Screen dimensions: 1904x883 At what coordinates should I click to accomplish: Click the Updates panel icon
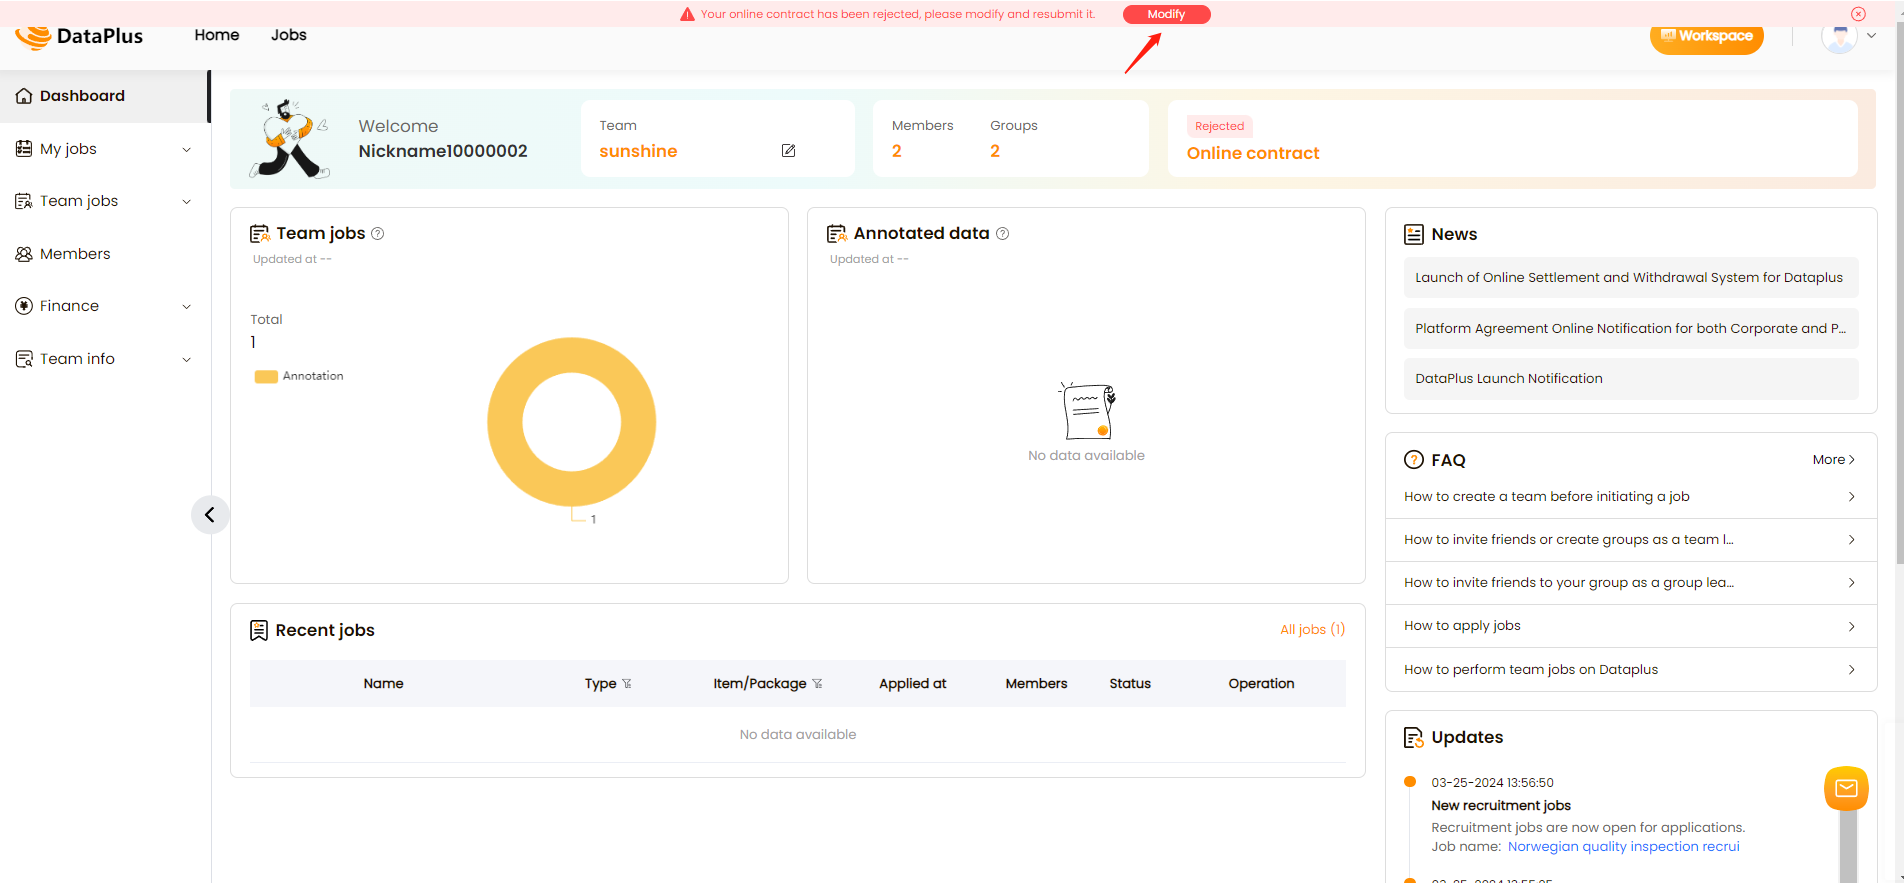point(1413,738)
